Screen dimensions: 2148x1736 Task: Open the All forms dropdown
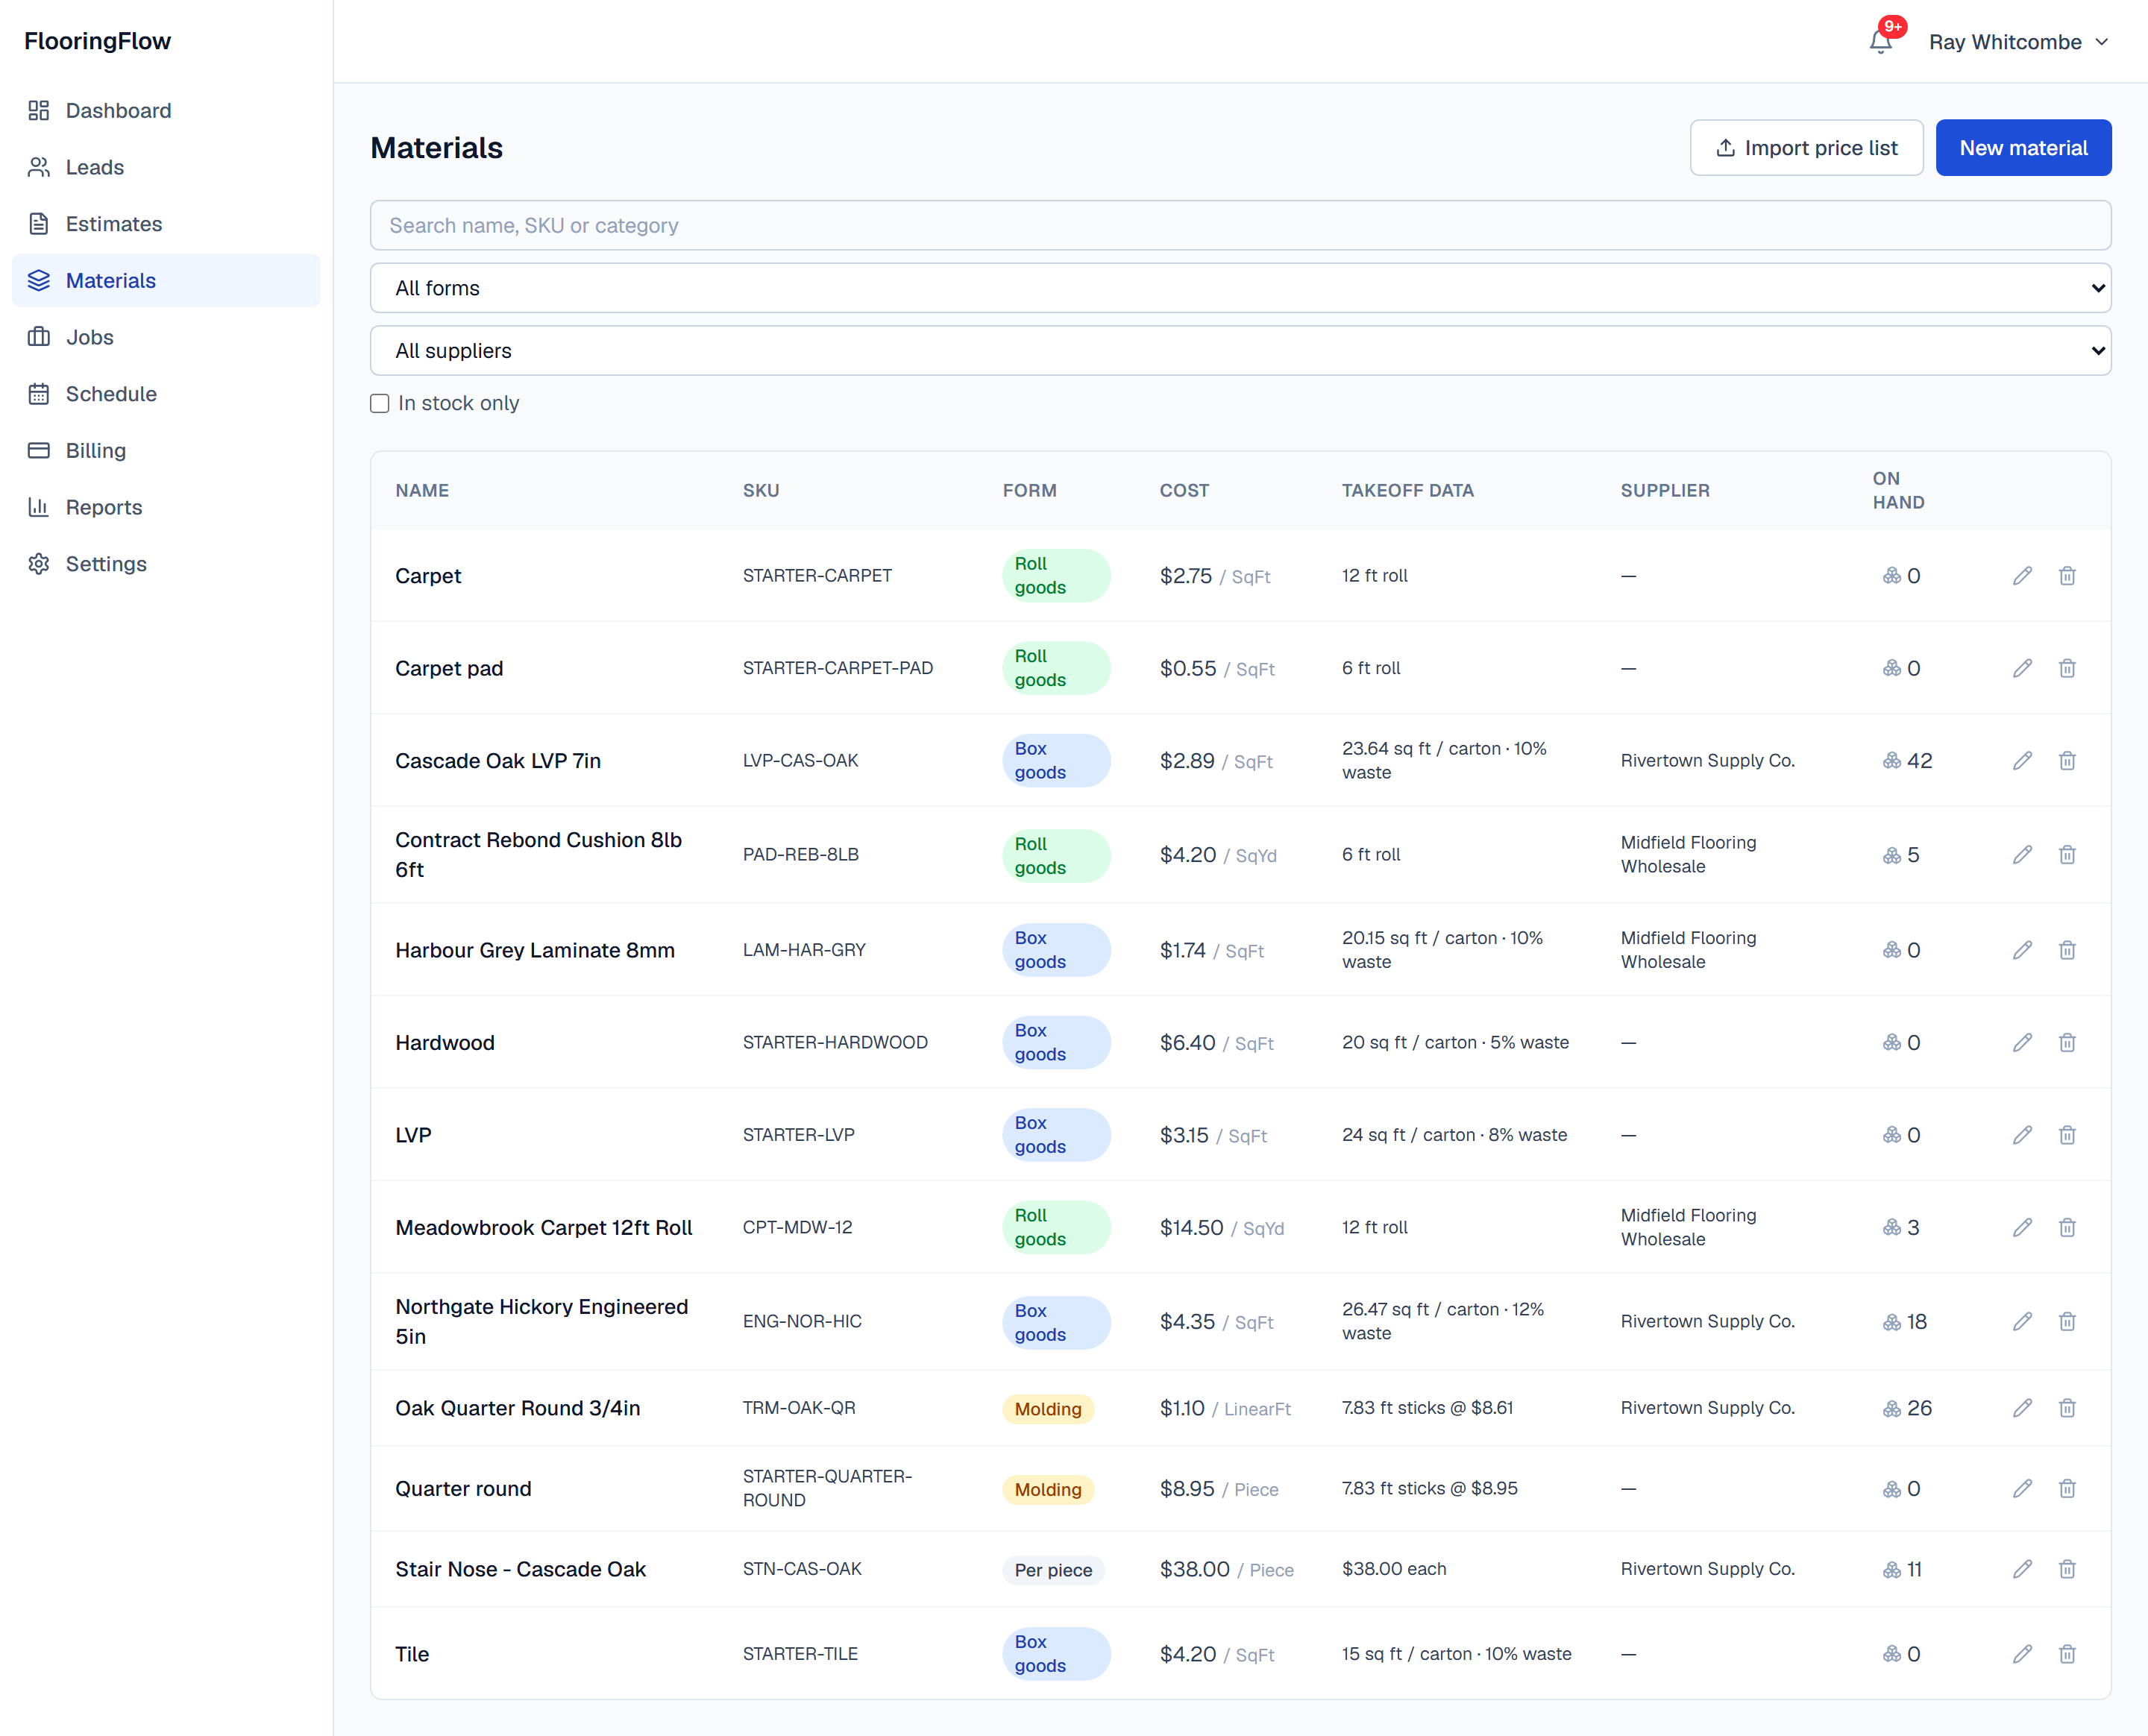[x=1240, y=288]
